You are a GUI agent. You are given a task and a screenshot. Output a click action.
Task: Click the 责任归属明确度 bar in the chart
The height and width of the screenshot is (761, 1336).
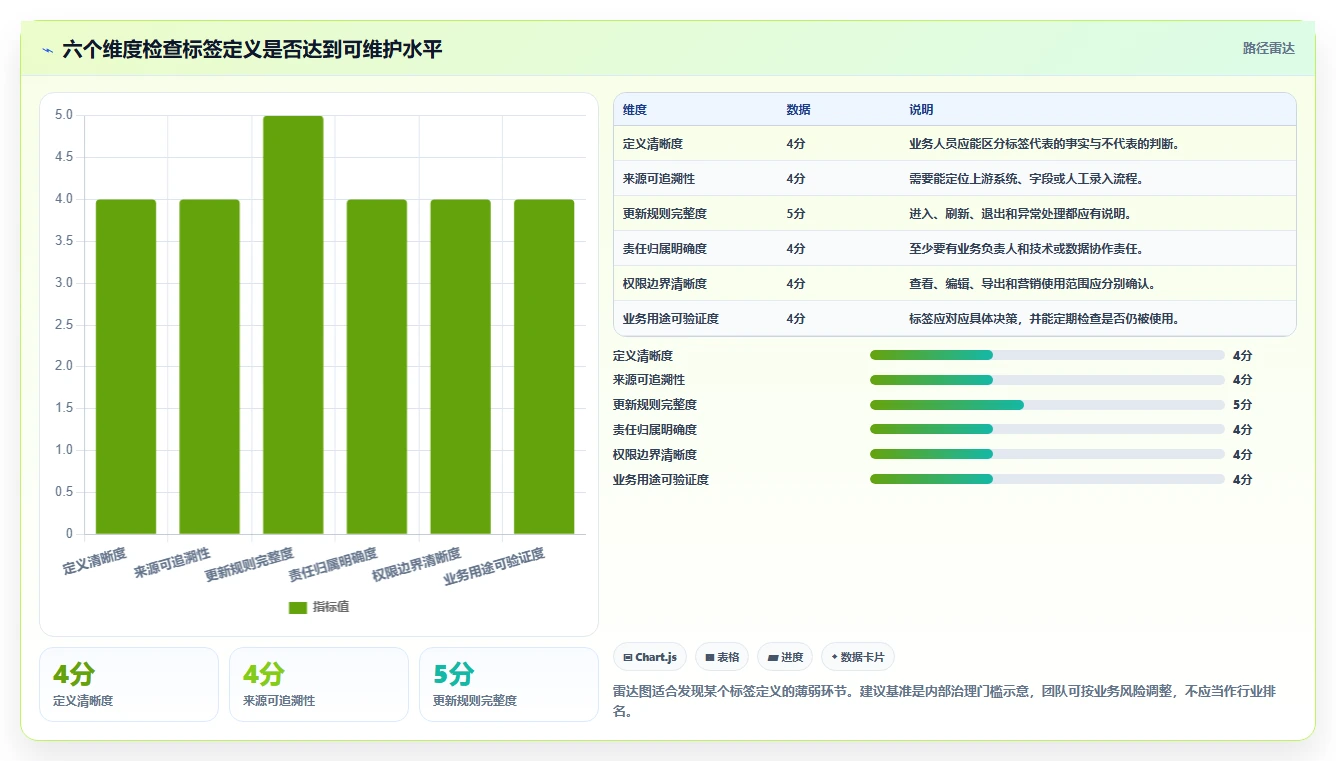[377, 367]
